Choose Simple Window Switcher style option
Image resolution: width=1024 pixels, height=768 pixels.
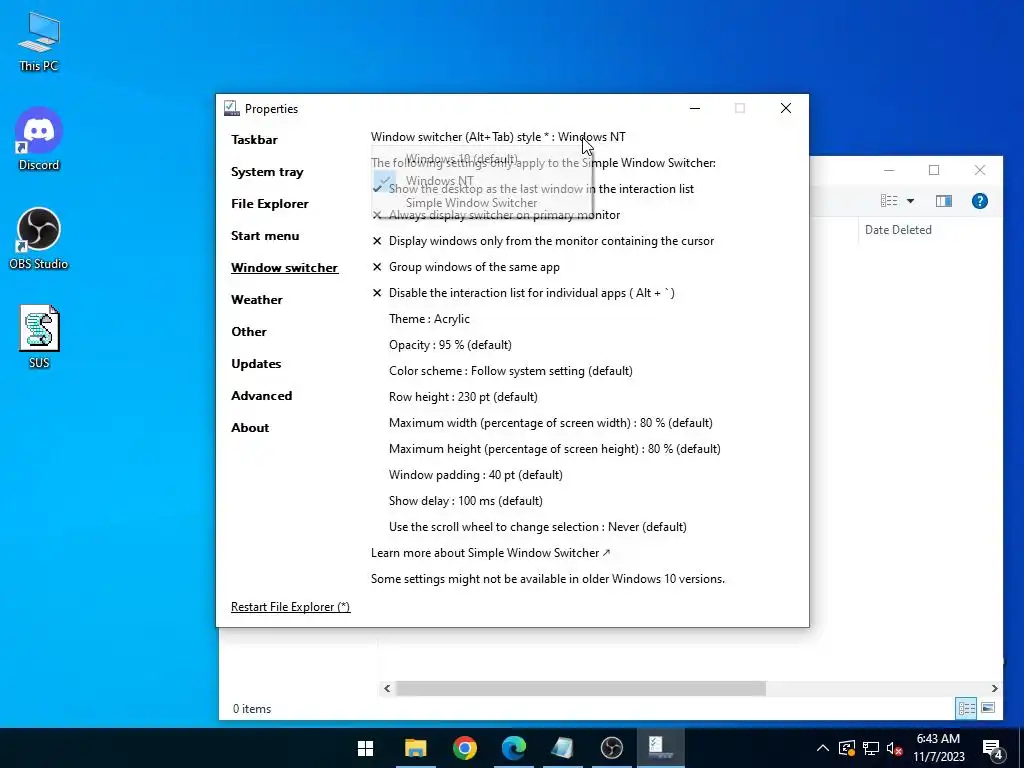click(x=482, y=202)
